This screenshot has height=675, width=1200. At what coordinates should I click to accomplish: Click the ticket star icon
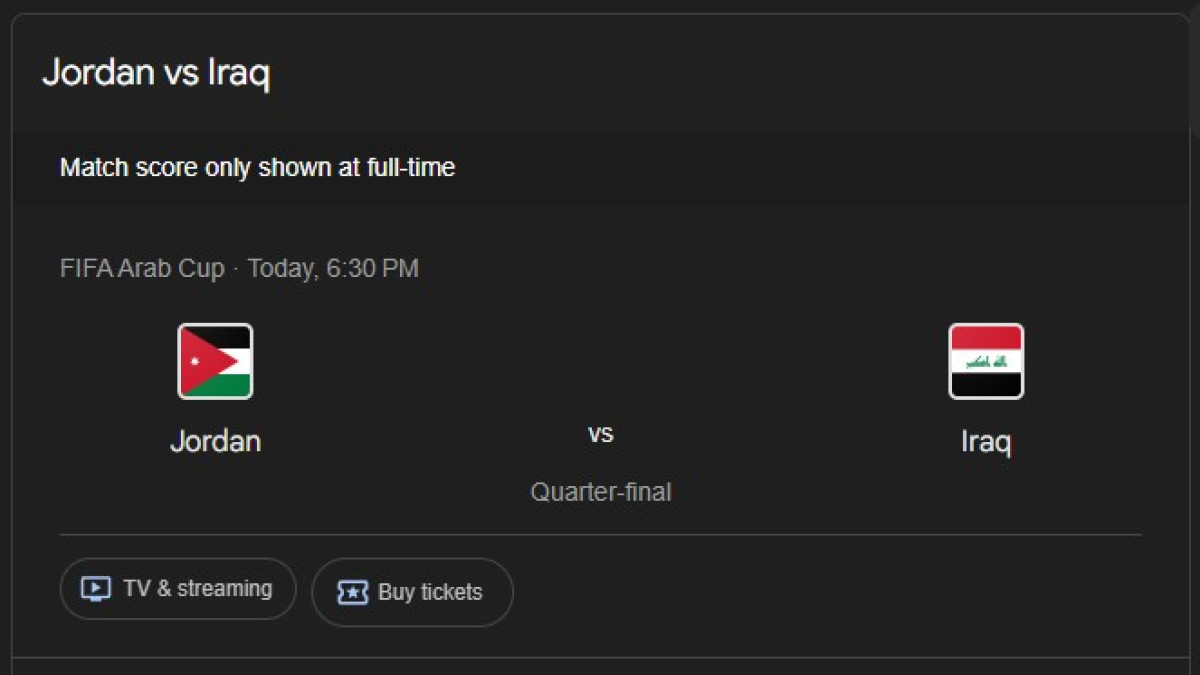point(352,592)
